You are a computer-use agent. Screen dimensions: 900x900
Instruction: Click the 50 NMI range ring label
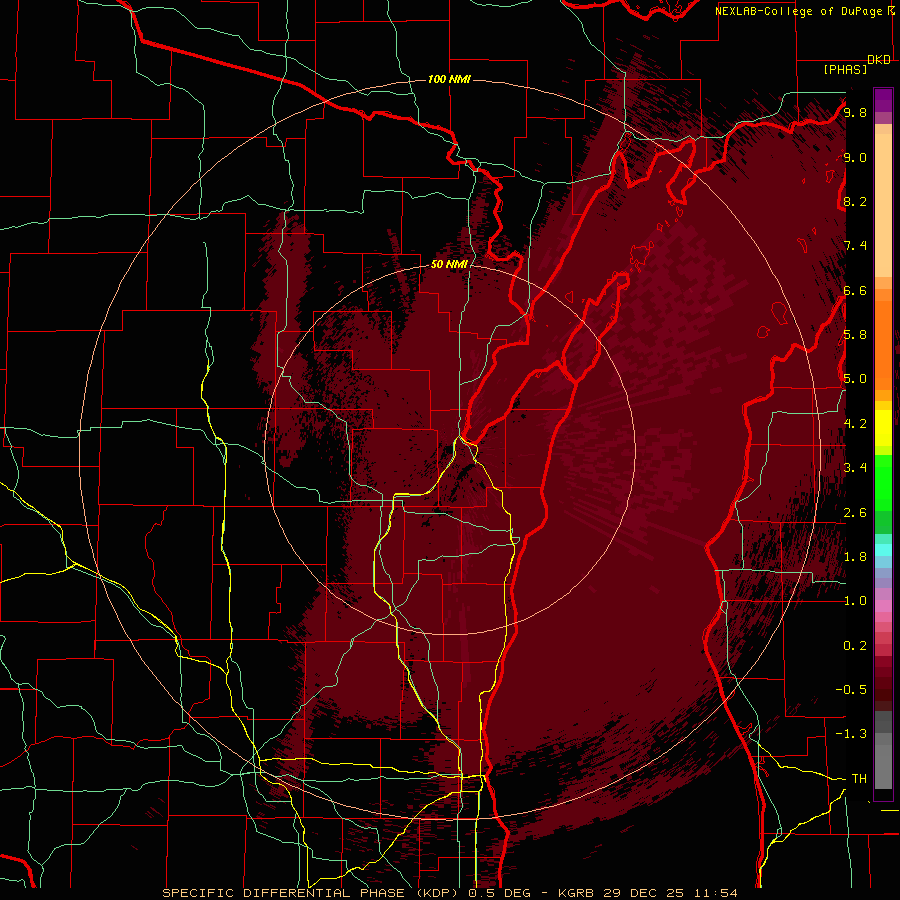[449, 264]
